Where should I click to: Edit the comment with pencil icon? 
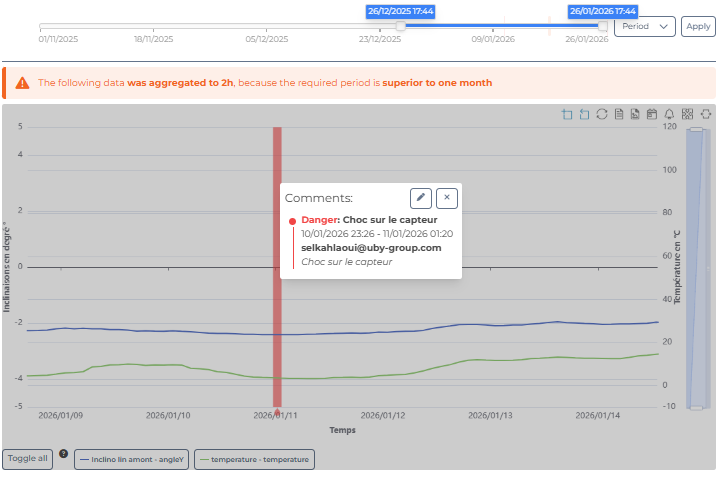[421, 198]
